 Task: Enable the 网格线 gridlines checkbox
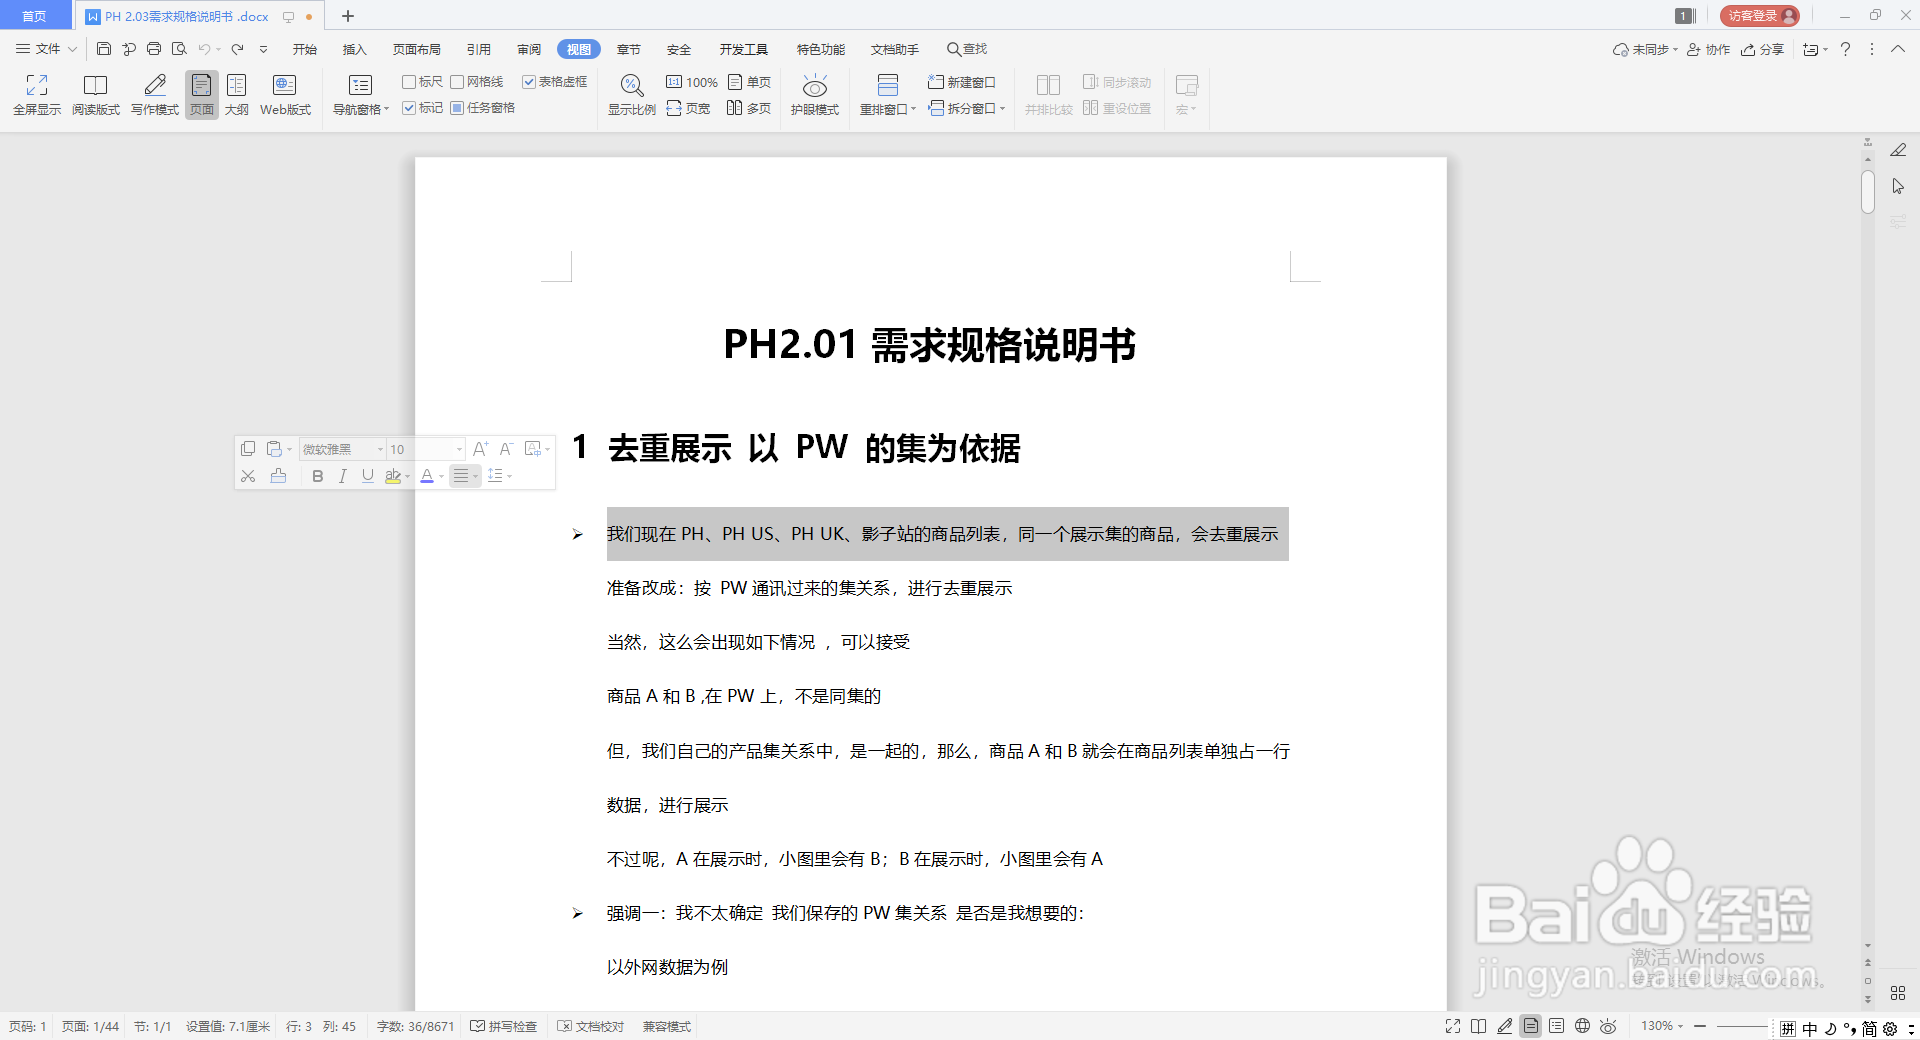[x=457, y=81]
